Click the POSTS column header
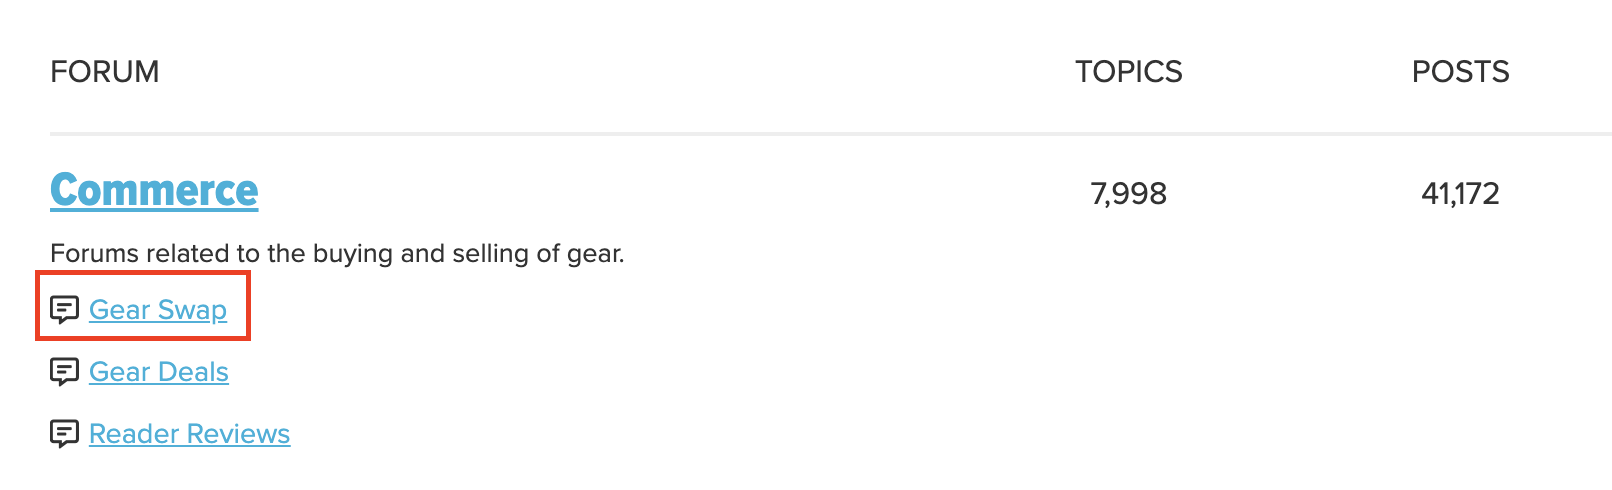The width and height of the screenshot is (1612, 490). [x=1460, y=72]
